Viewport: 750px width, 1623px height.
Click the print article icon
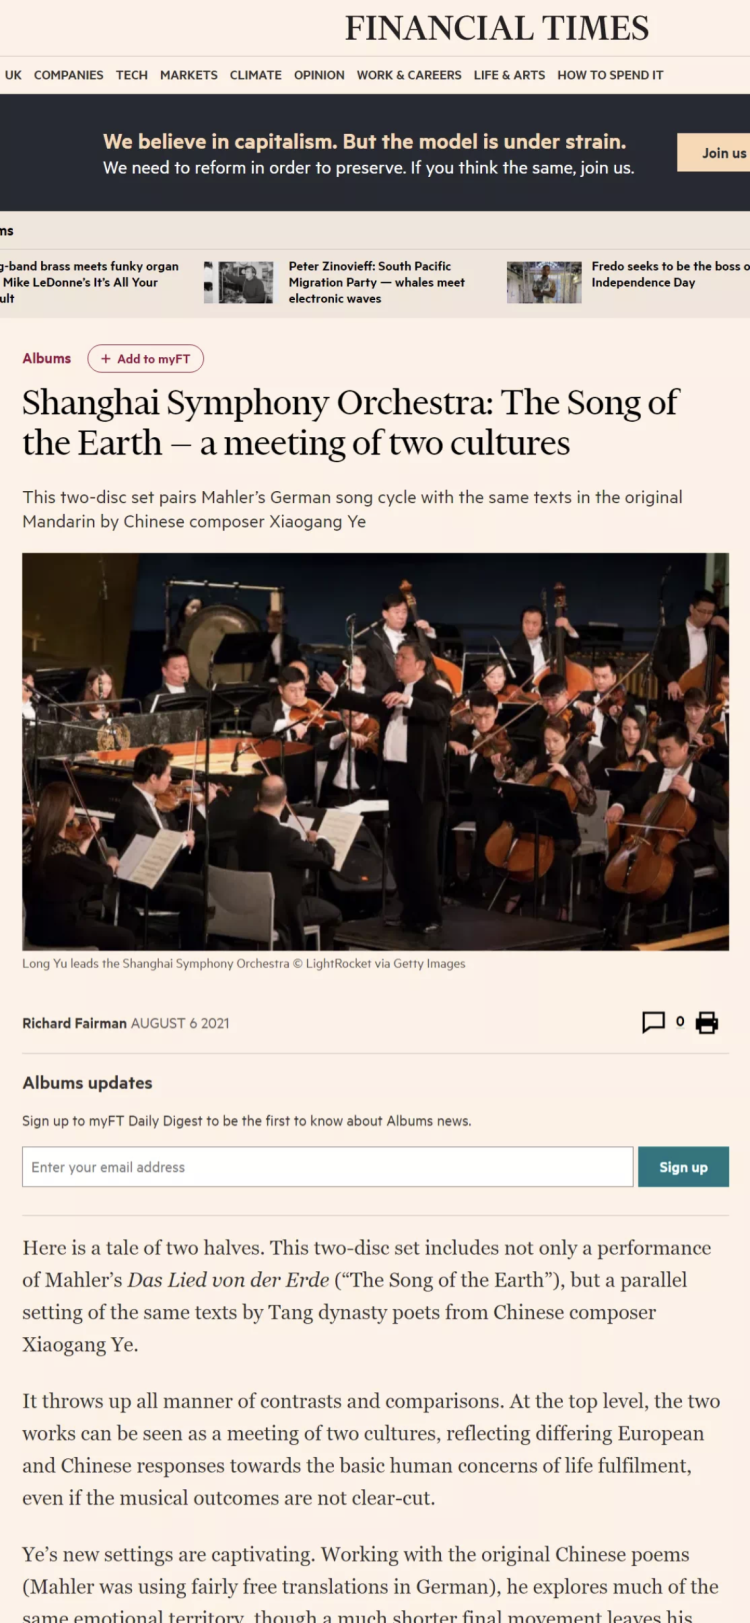707,1022
